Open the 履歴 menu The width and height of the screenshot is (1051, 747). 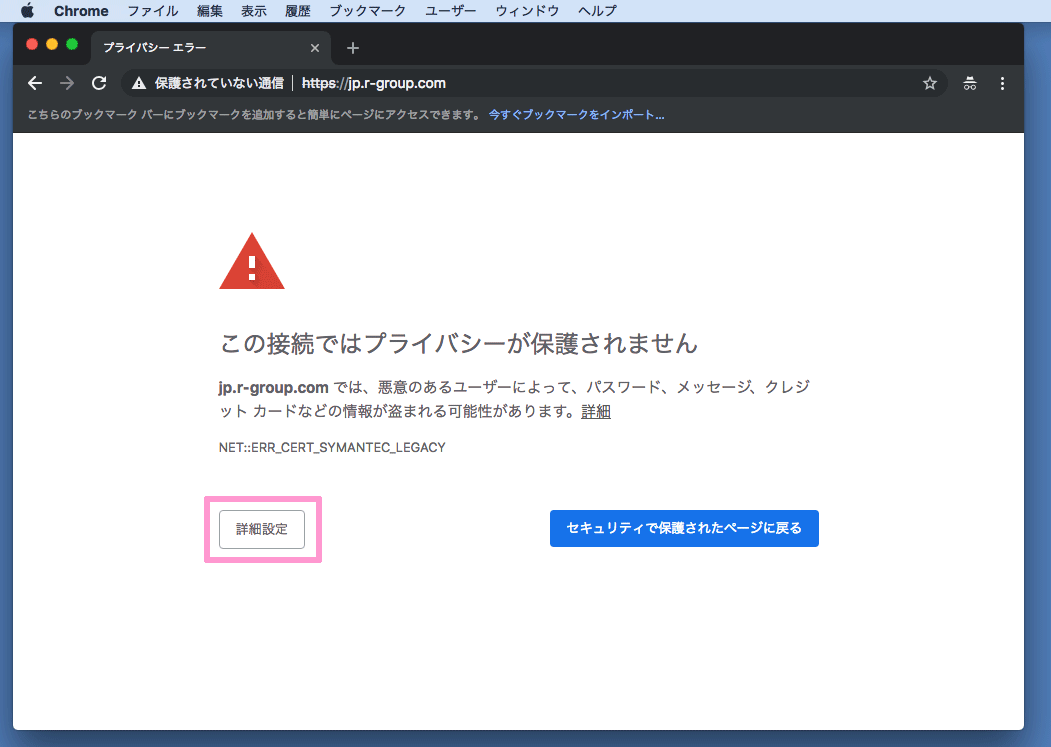tap(298, 11)
